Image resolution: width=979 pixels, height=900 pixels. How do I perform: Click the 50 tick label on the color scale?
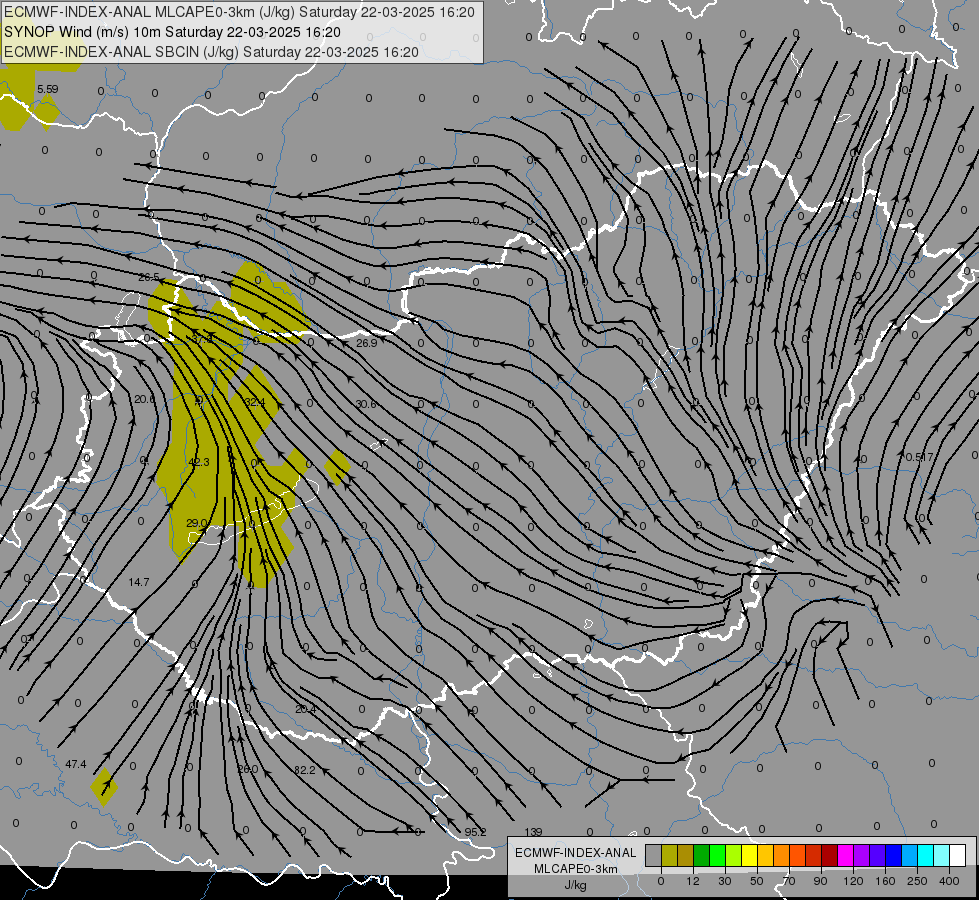click(757, 881)
